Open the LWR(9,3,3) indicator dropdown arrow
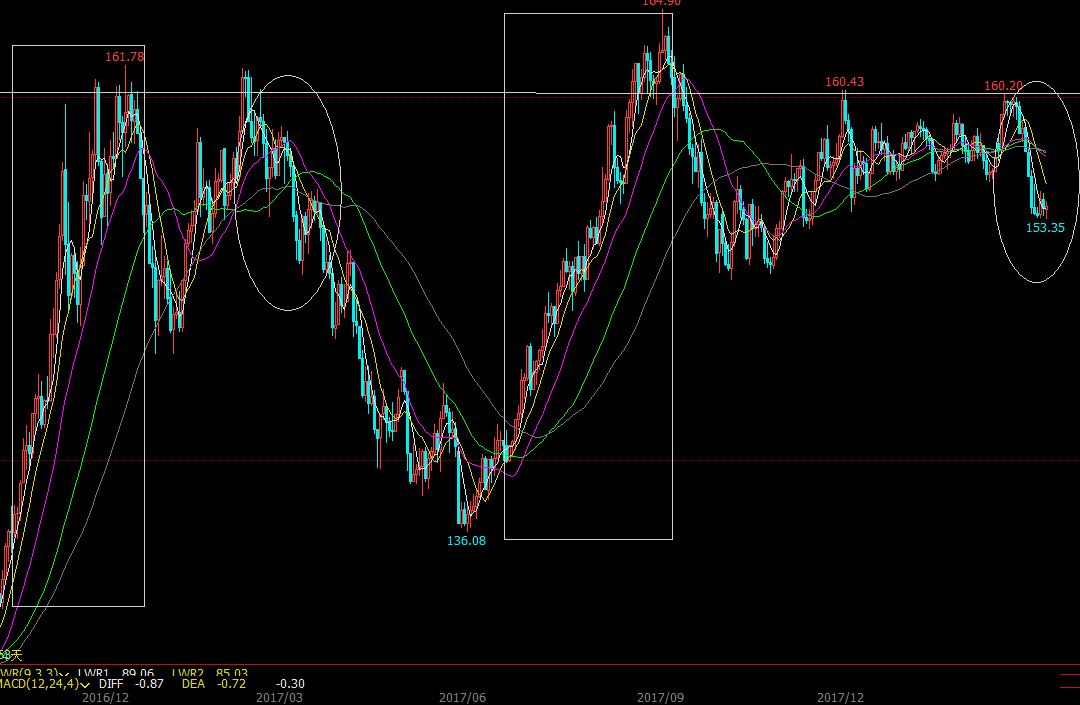The height and width of the screenshot is (705, 1080). pos(63,674)
